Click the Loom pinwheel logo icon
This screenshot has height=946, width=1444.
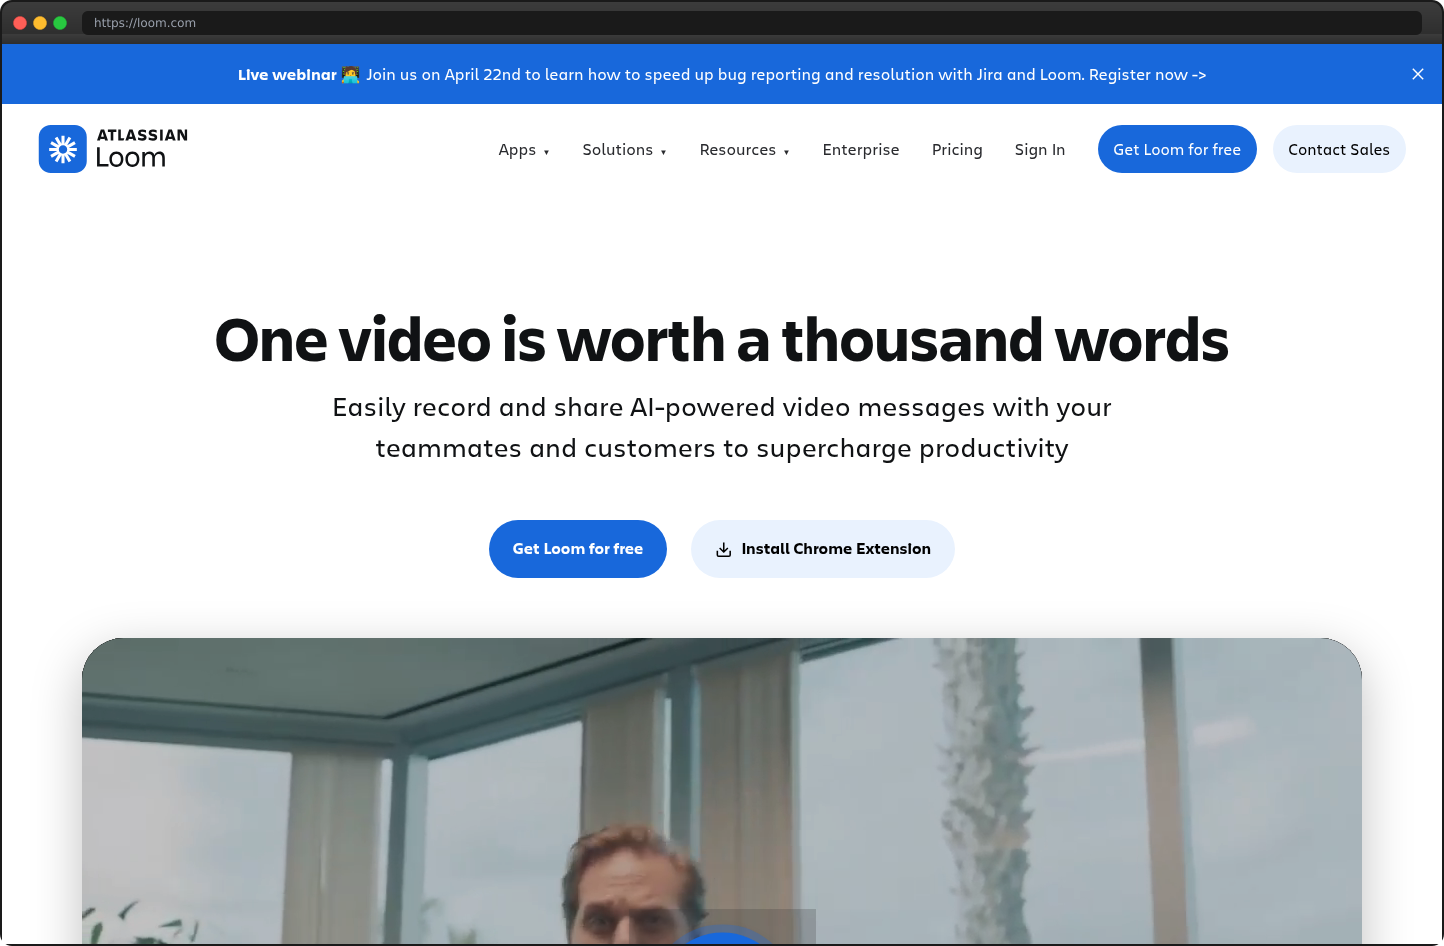coord(63,148)
